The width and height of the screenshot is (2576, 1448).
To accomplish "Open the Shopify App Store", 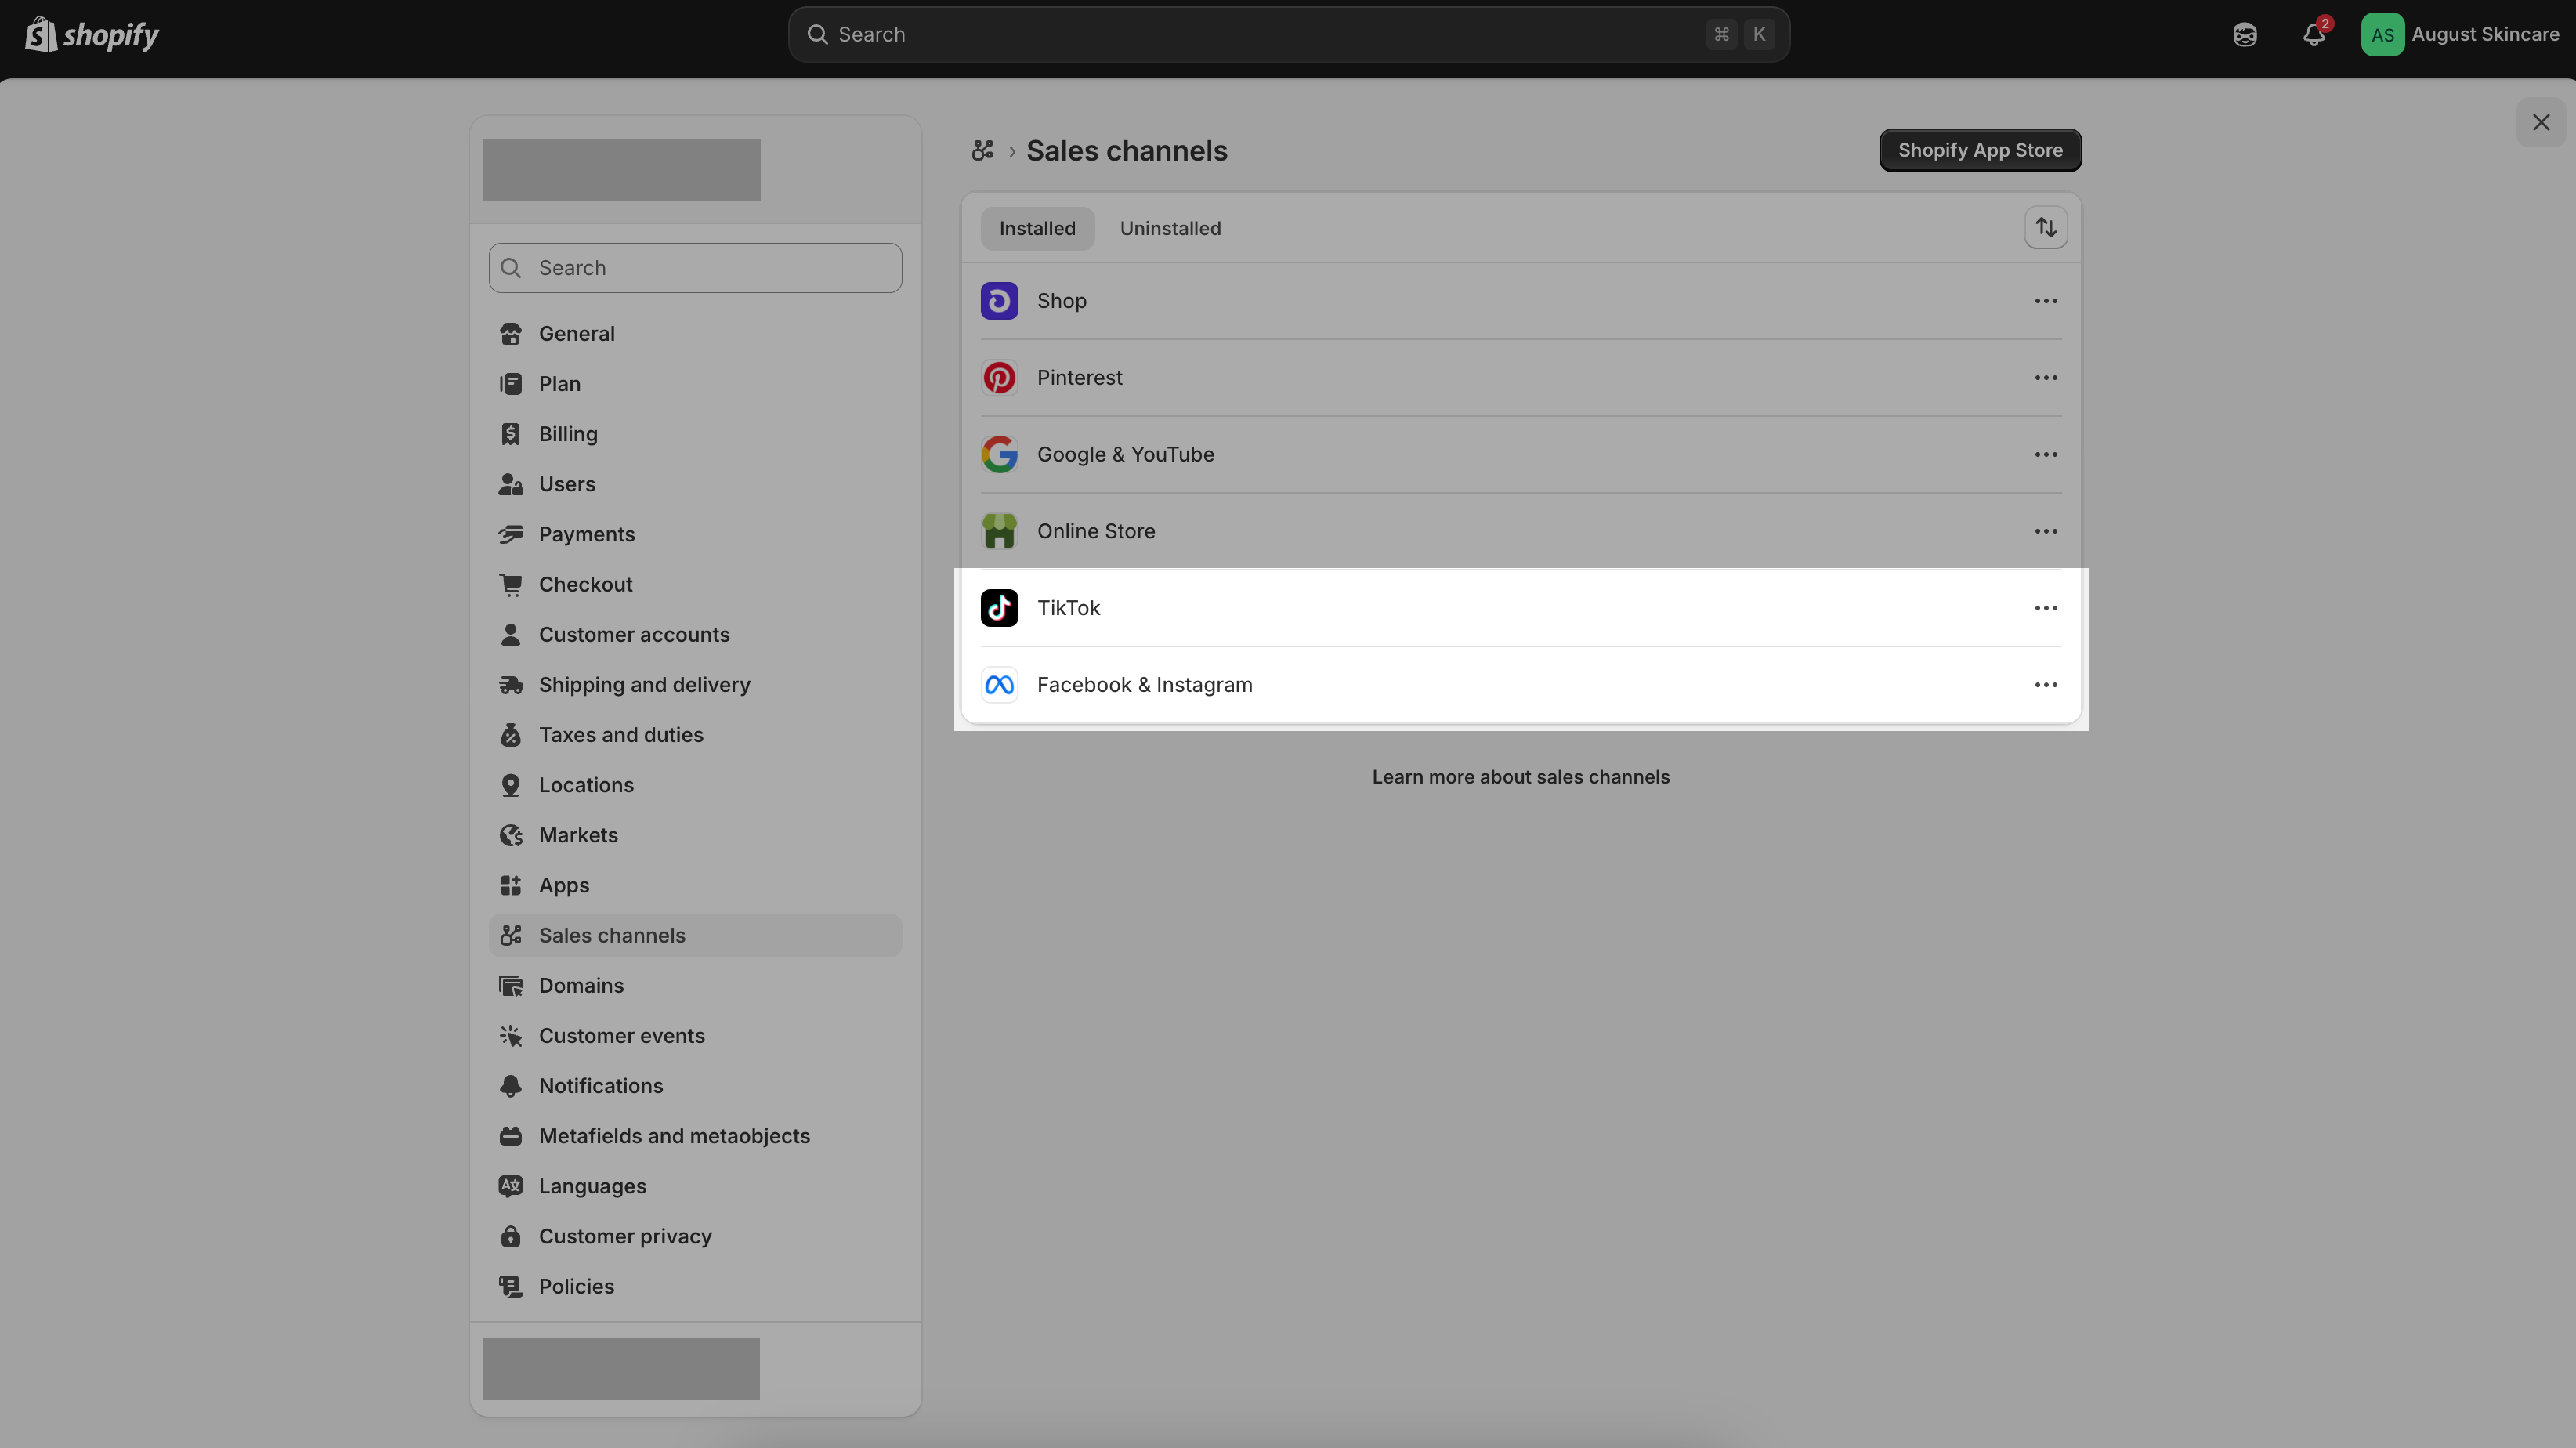I will click(x=1980, y=150).
